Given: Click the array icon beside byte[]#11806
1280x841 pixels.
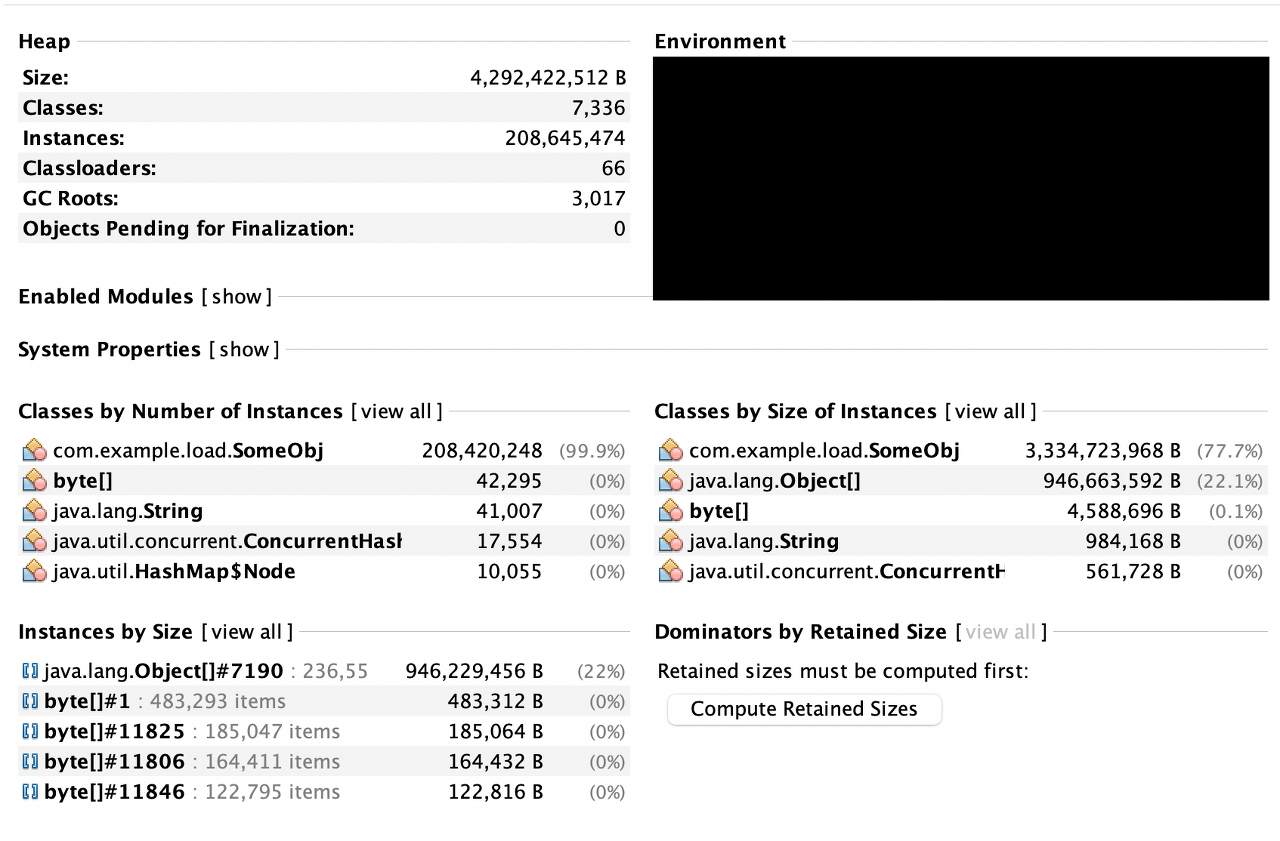Looking at the screenshot, I should click(x=30, y=762).
